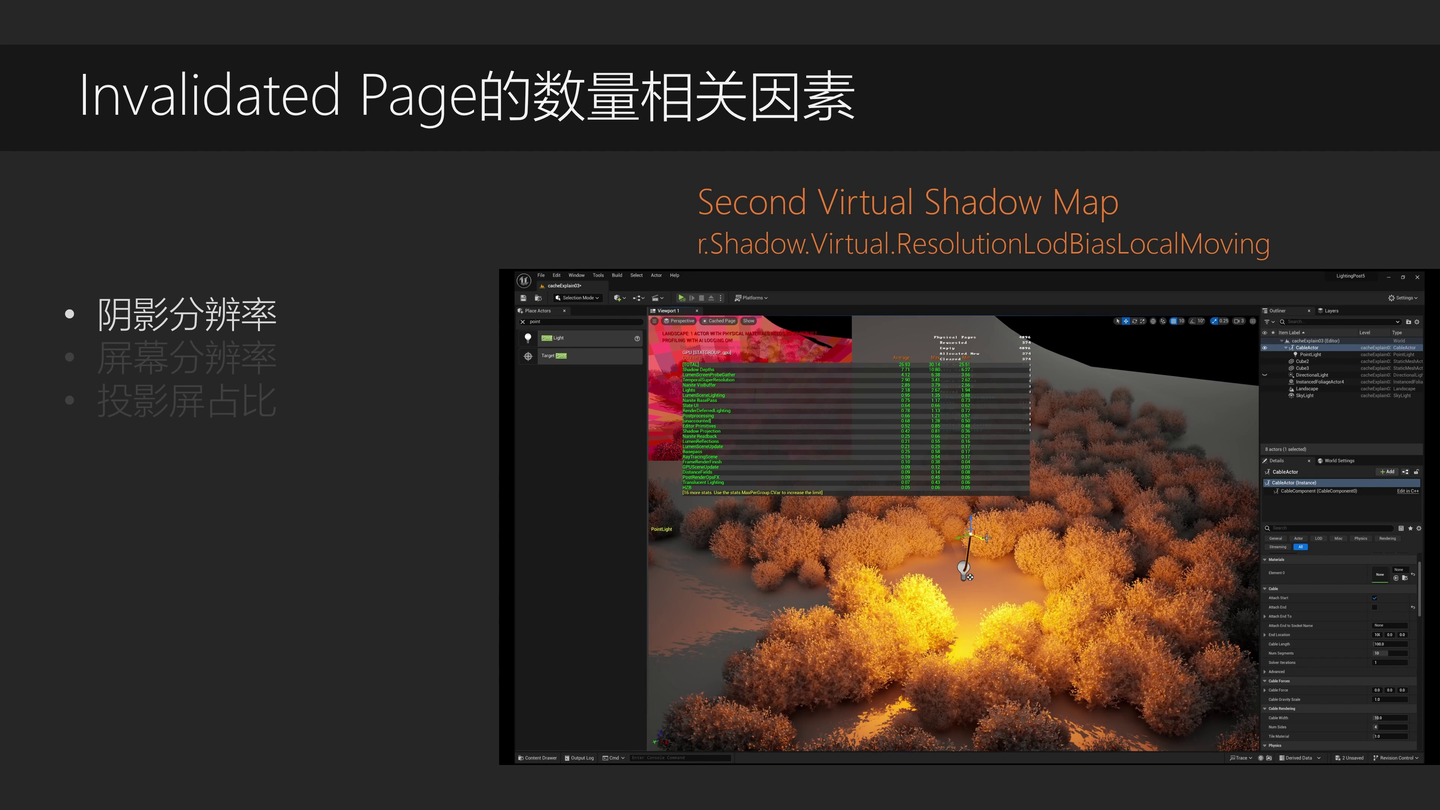1440x810 pixels.
Task: Expand the End Location property
Action: click(x=1264, y=635)
